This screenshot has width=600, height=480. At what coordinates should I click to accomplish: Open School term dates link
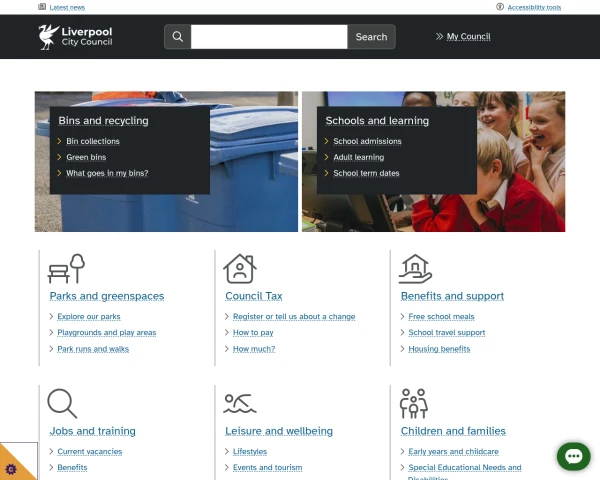tap(366, 173)
